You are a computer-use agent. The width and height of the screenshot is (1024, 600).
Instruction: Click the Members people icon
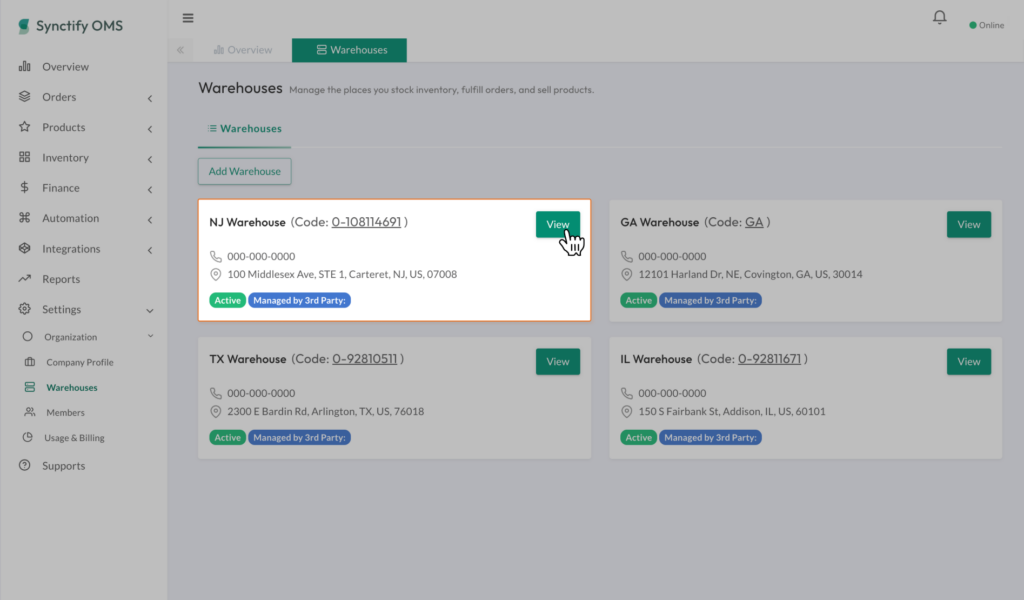30,412
